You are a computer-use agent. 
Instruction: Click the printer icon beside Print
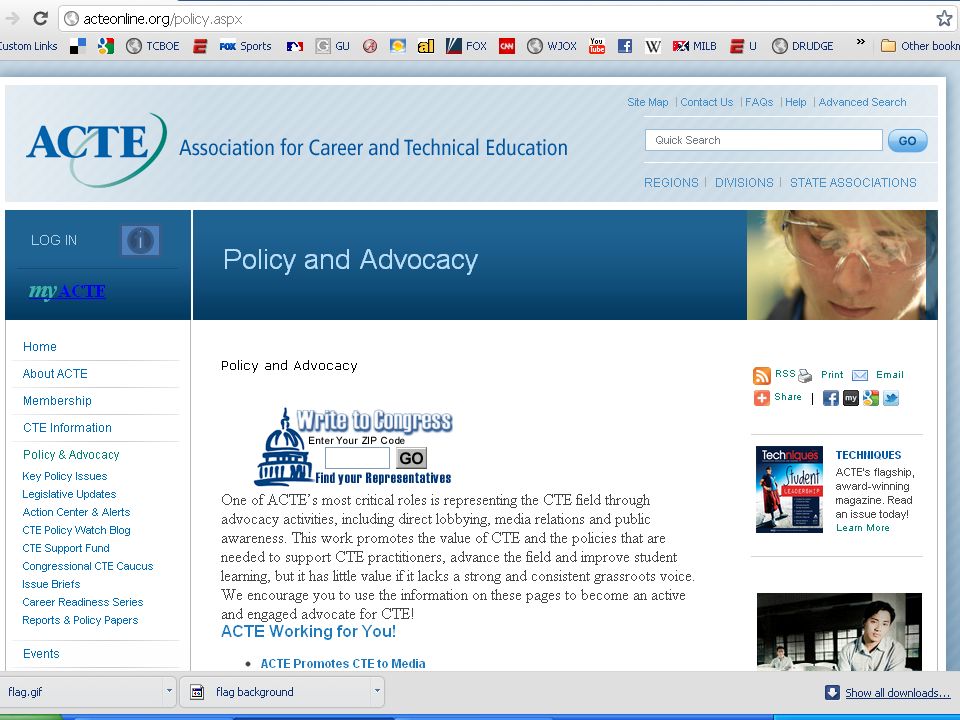(805, 375)
